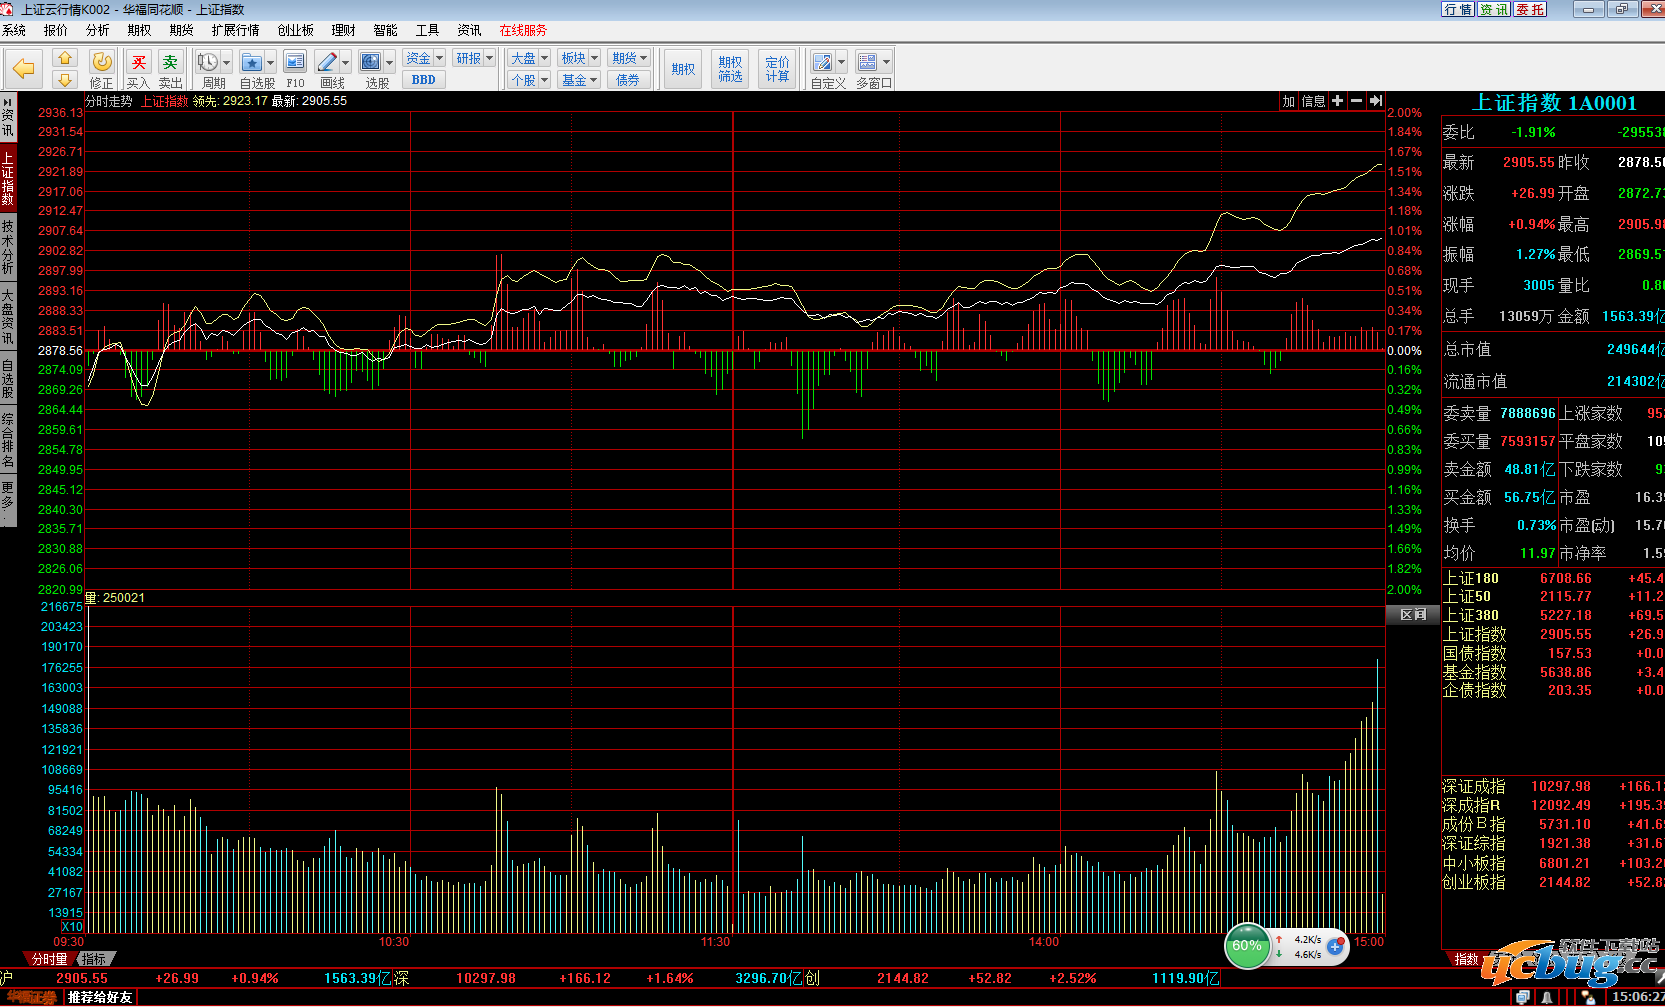The width and height of the screenshot is (1665, 1008).
Task: Click the red 委托 button in title bar
Action: coord(1530,9)
